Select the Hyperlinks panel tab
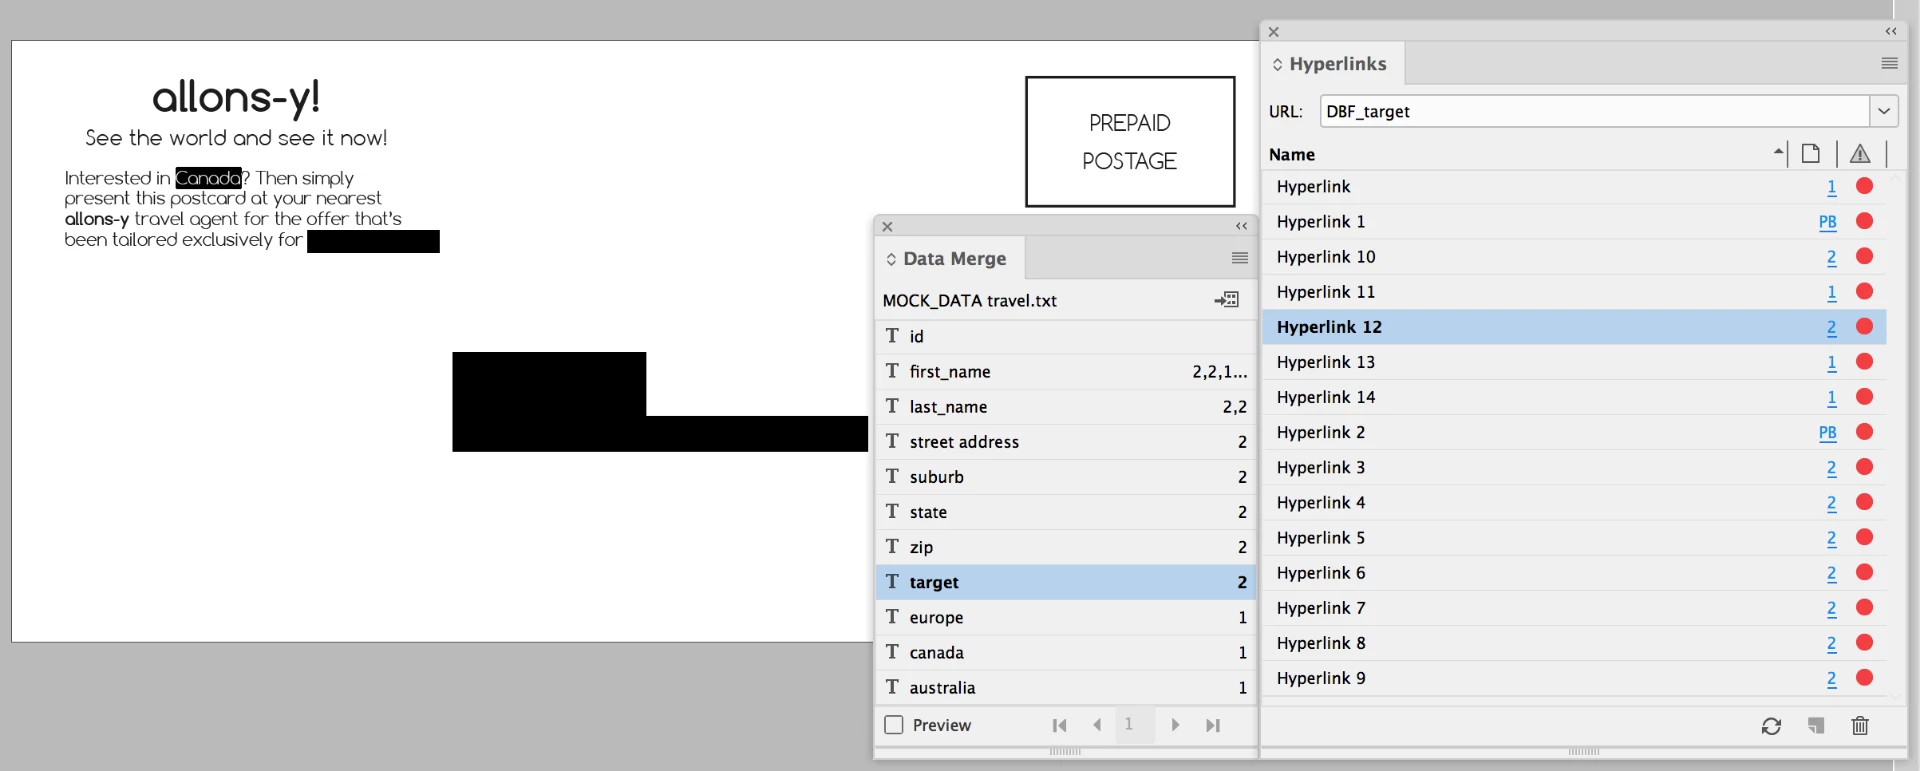Image resolution: width=1920 pixels, height=771 pixels. coord(1331,64)
